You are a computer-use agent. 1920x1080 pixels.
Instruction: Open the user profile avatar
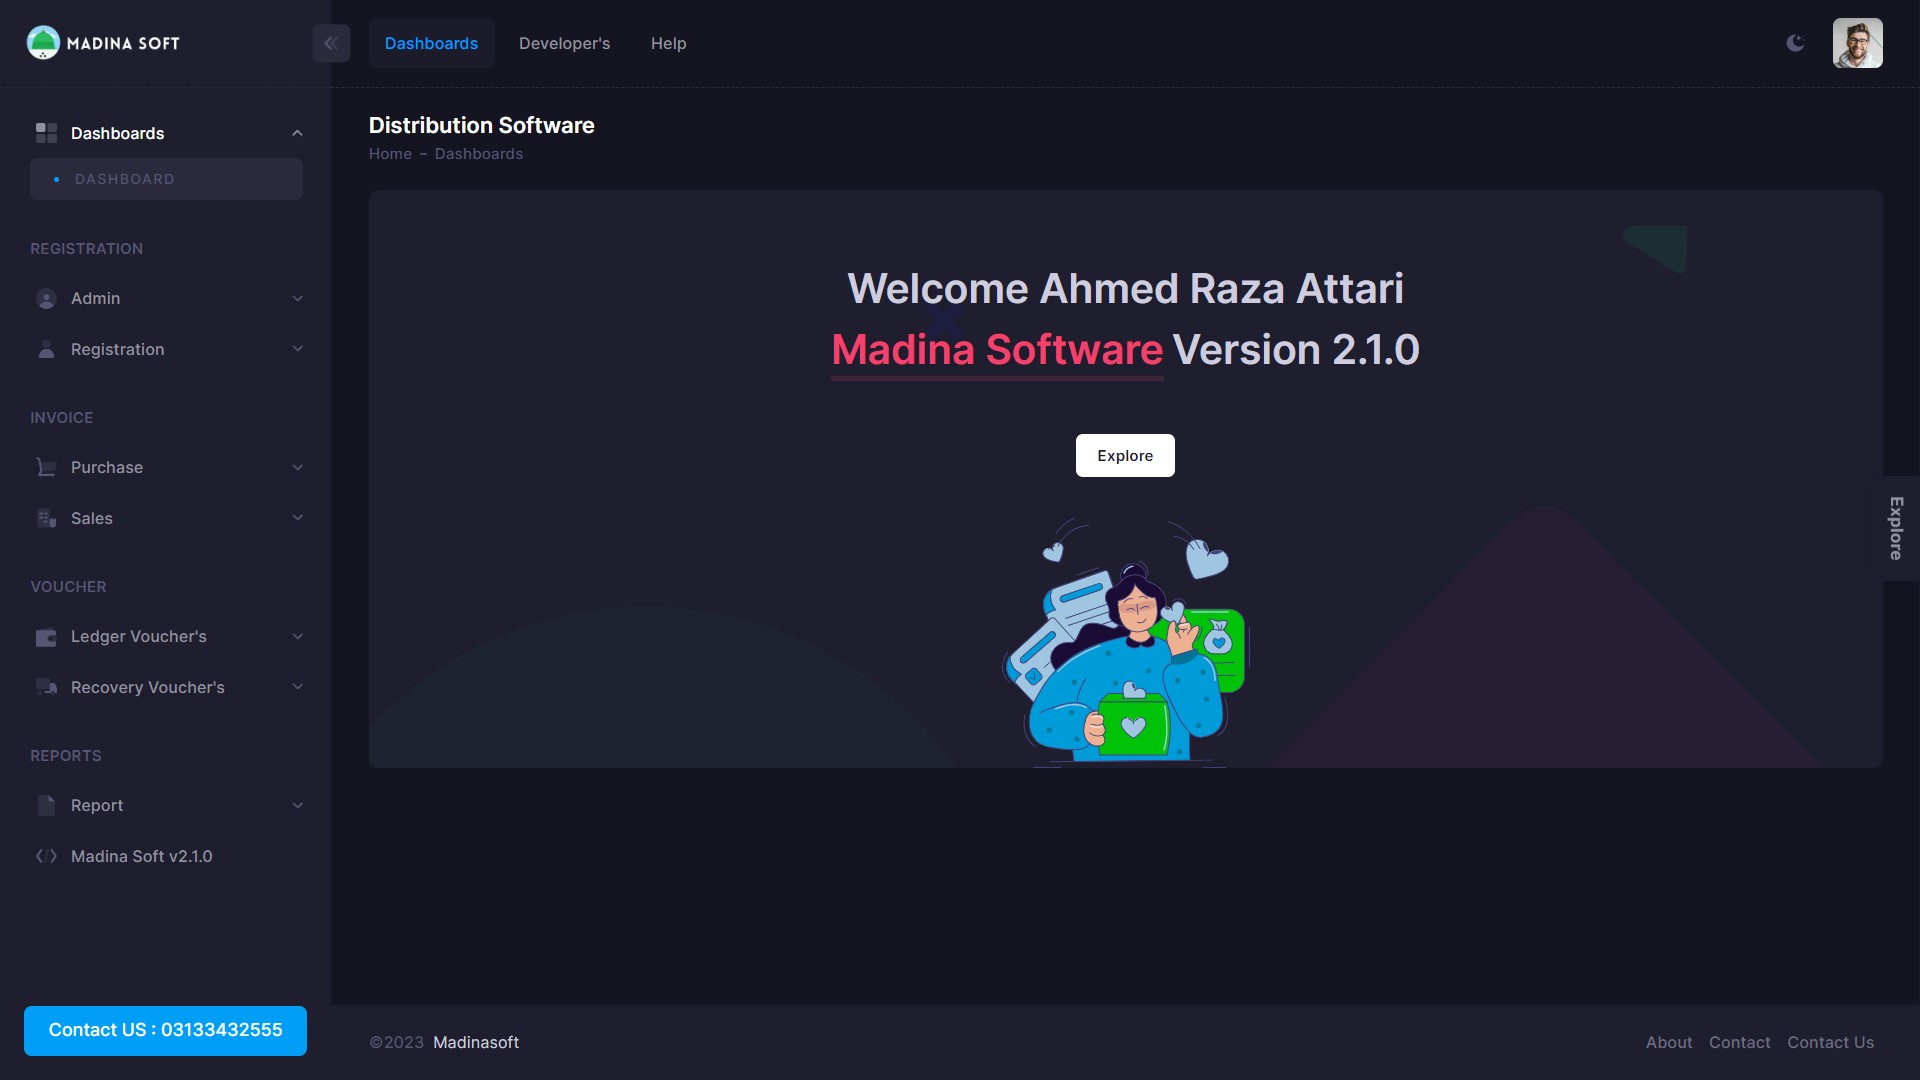coord(1857,43)
